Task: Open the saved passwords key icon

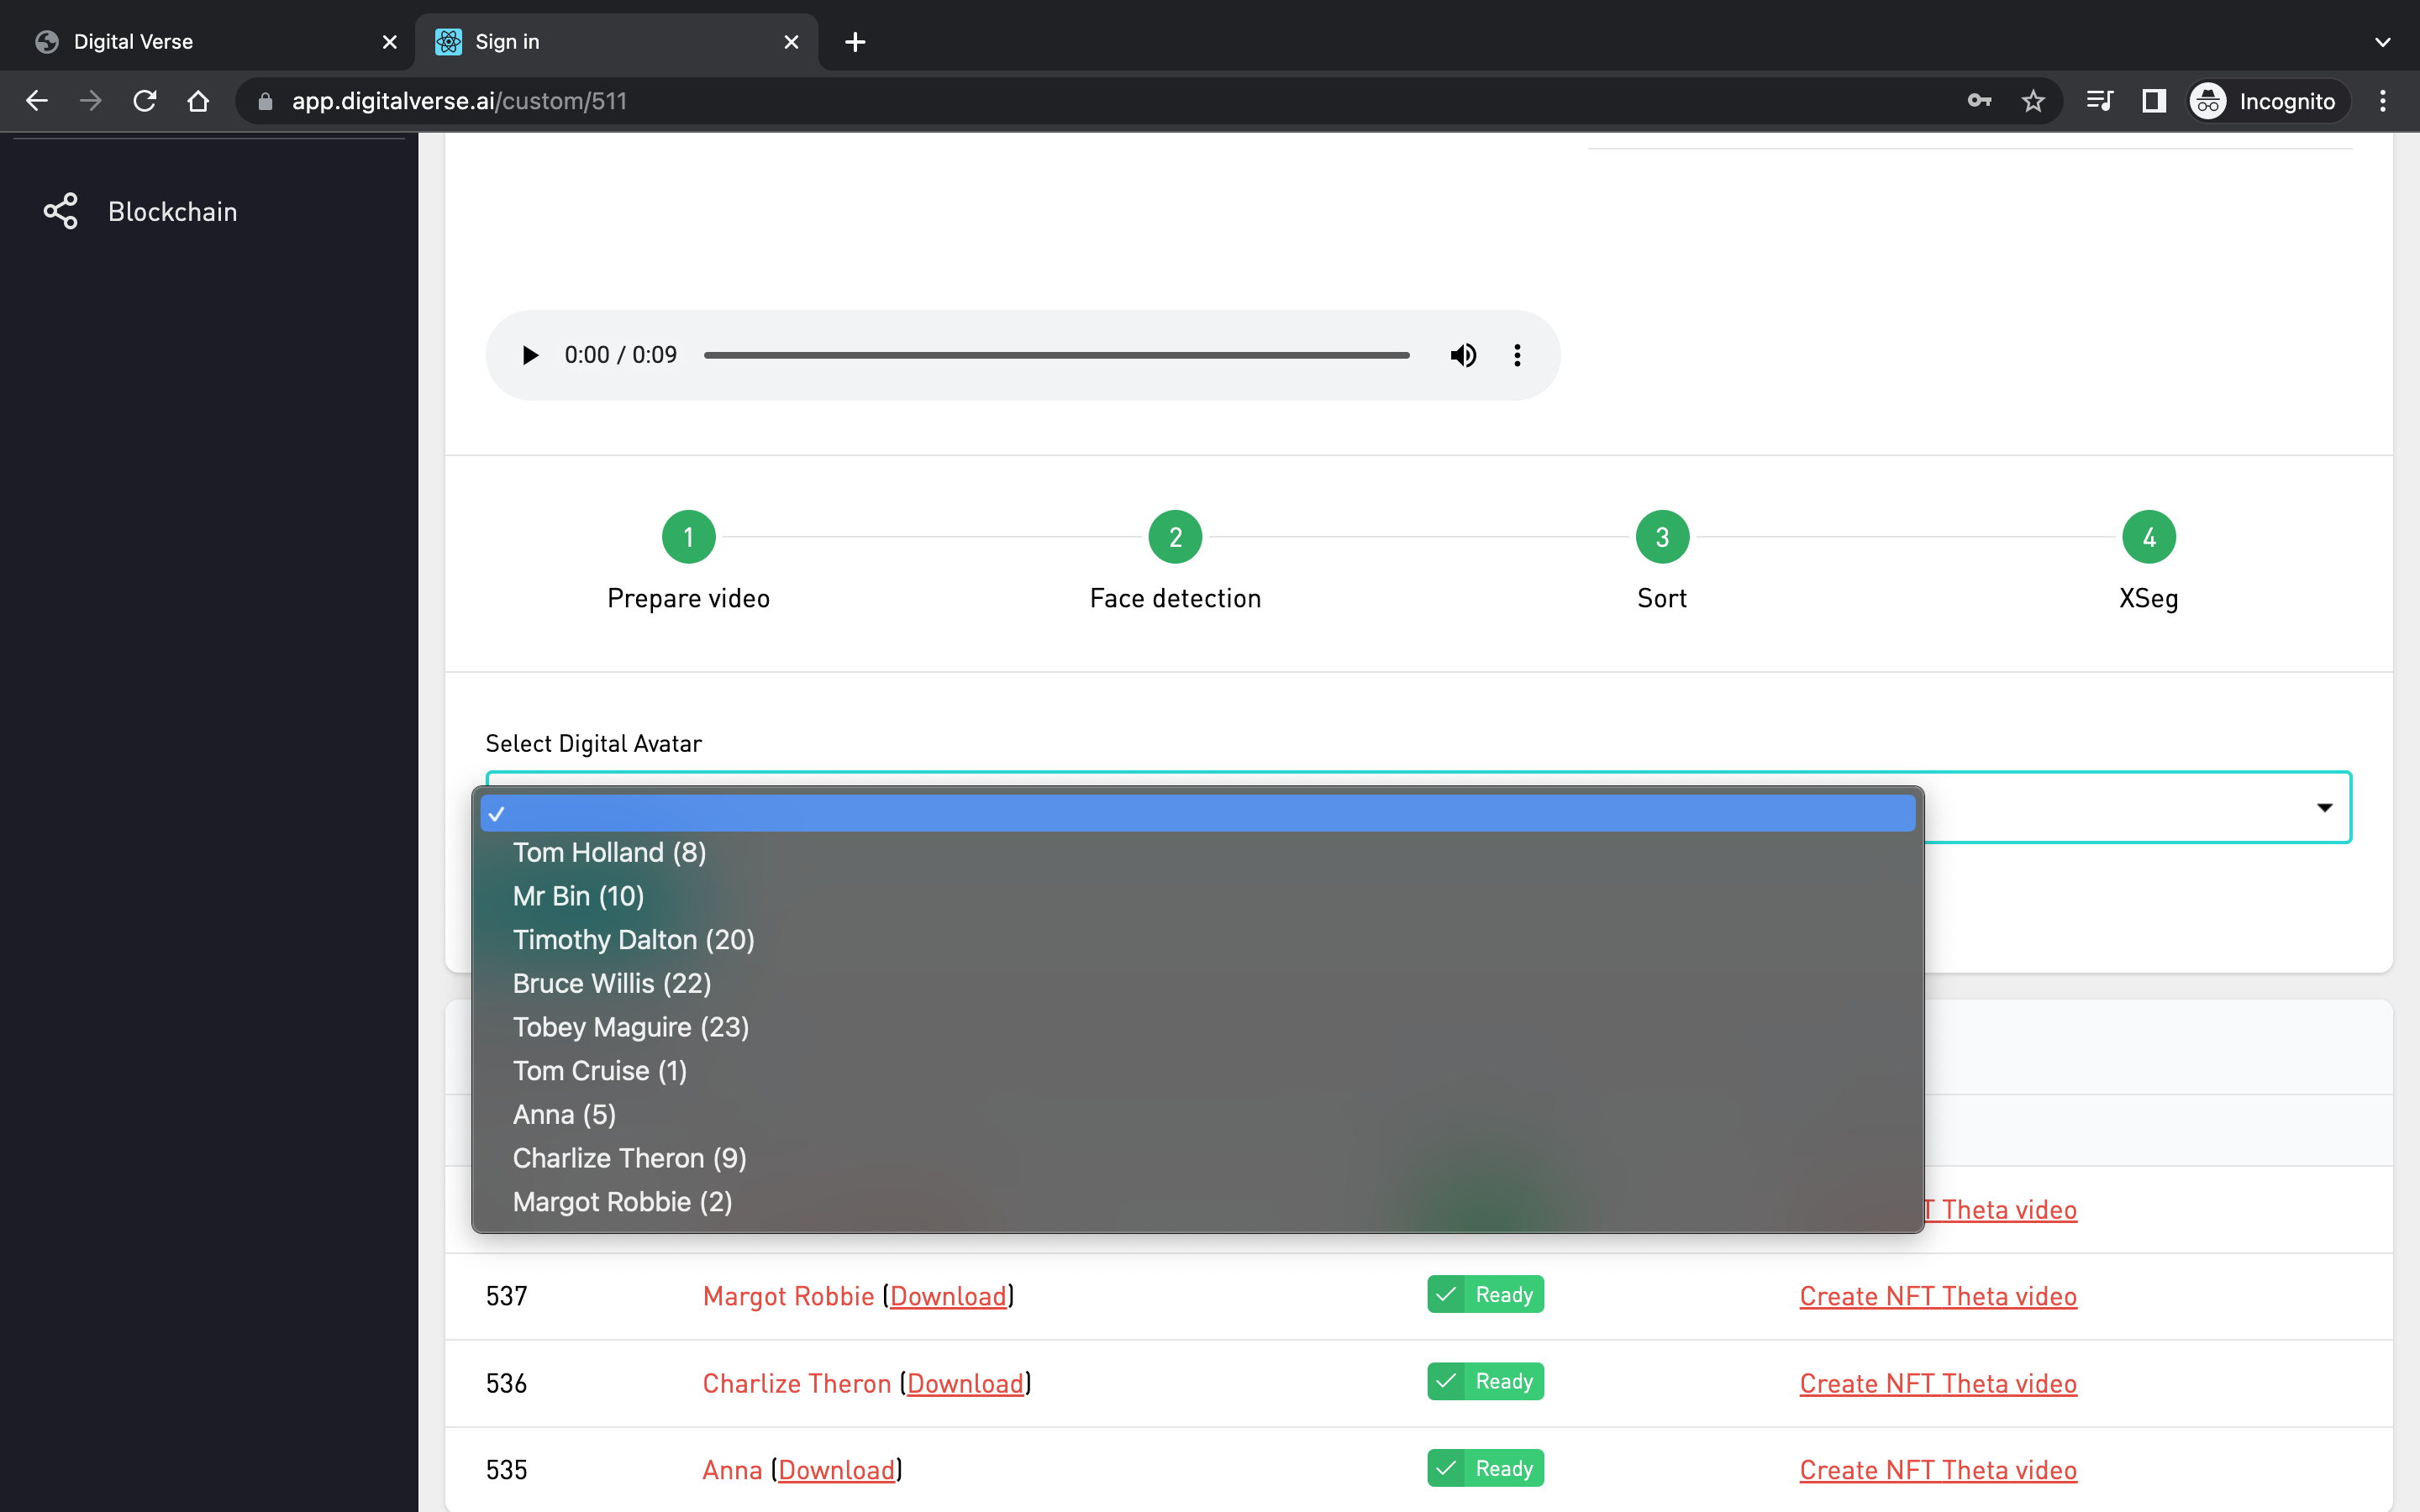Action: pyautogui.click(x=1979, y=101)
